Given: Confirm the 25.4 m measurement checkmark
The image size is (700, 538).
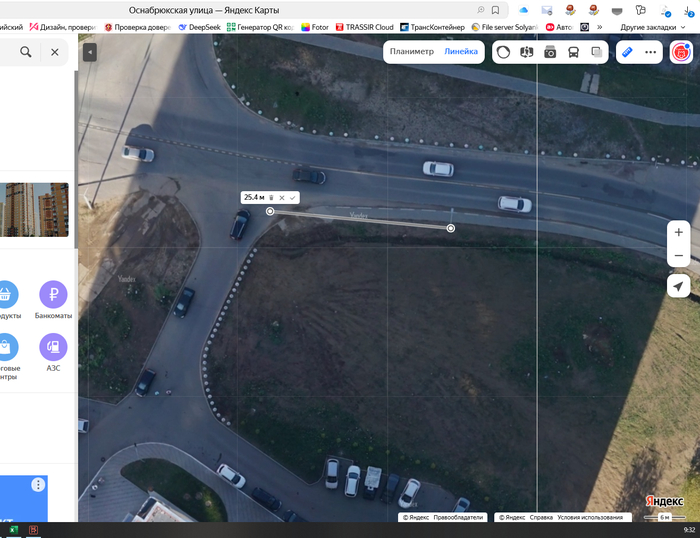Looking at the screenshot, I should [x=292, y=198].
